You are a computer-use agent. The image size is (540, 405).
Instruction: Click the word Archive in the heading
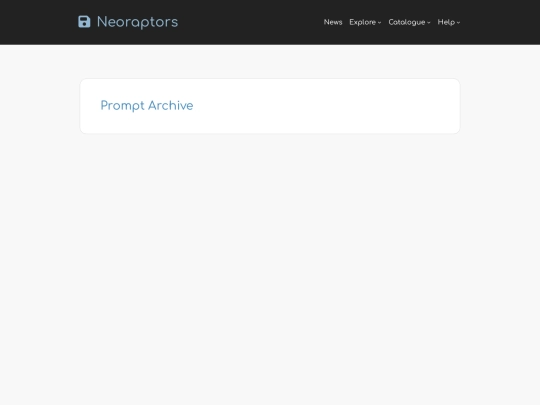pos(170,105)
